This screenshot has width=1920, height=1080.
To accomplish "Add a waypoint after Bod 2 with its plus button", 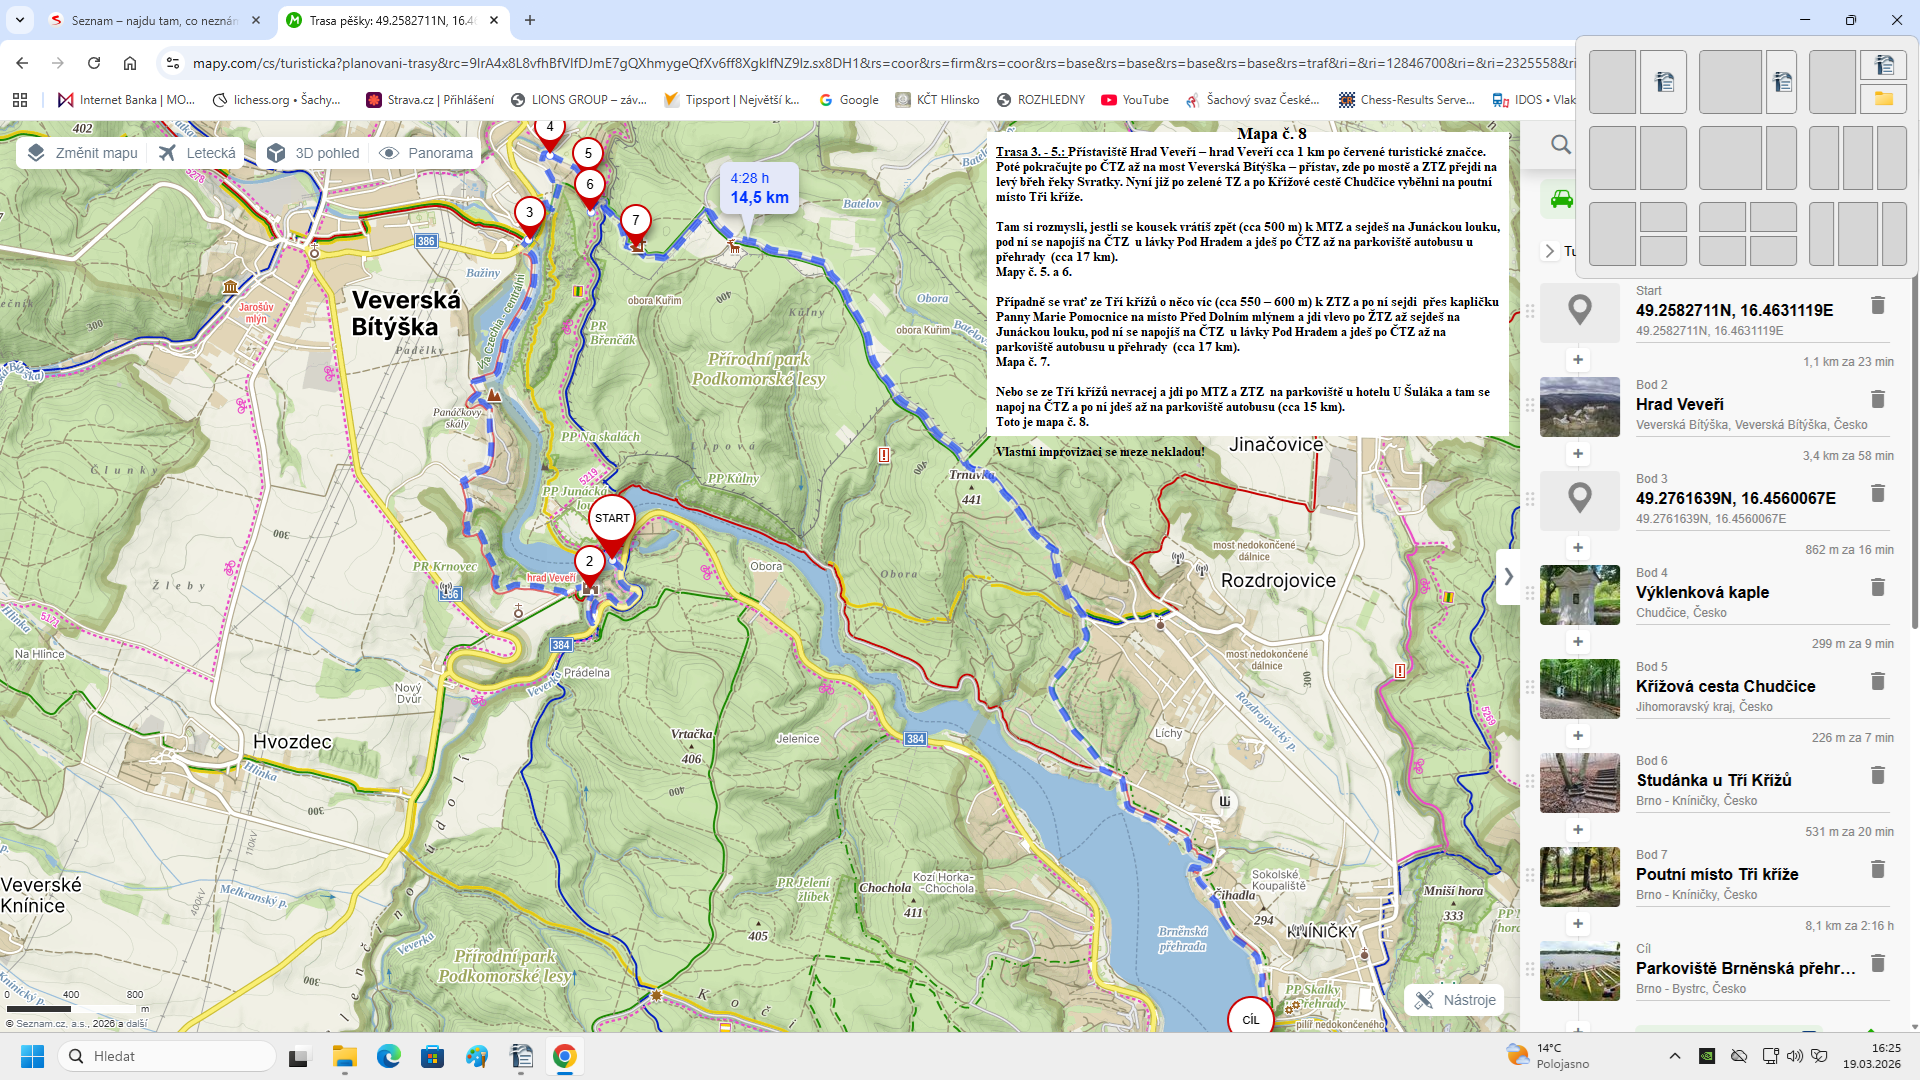I will point(1578,454).
